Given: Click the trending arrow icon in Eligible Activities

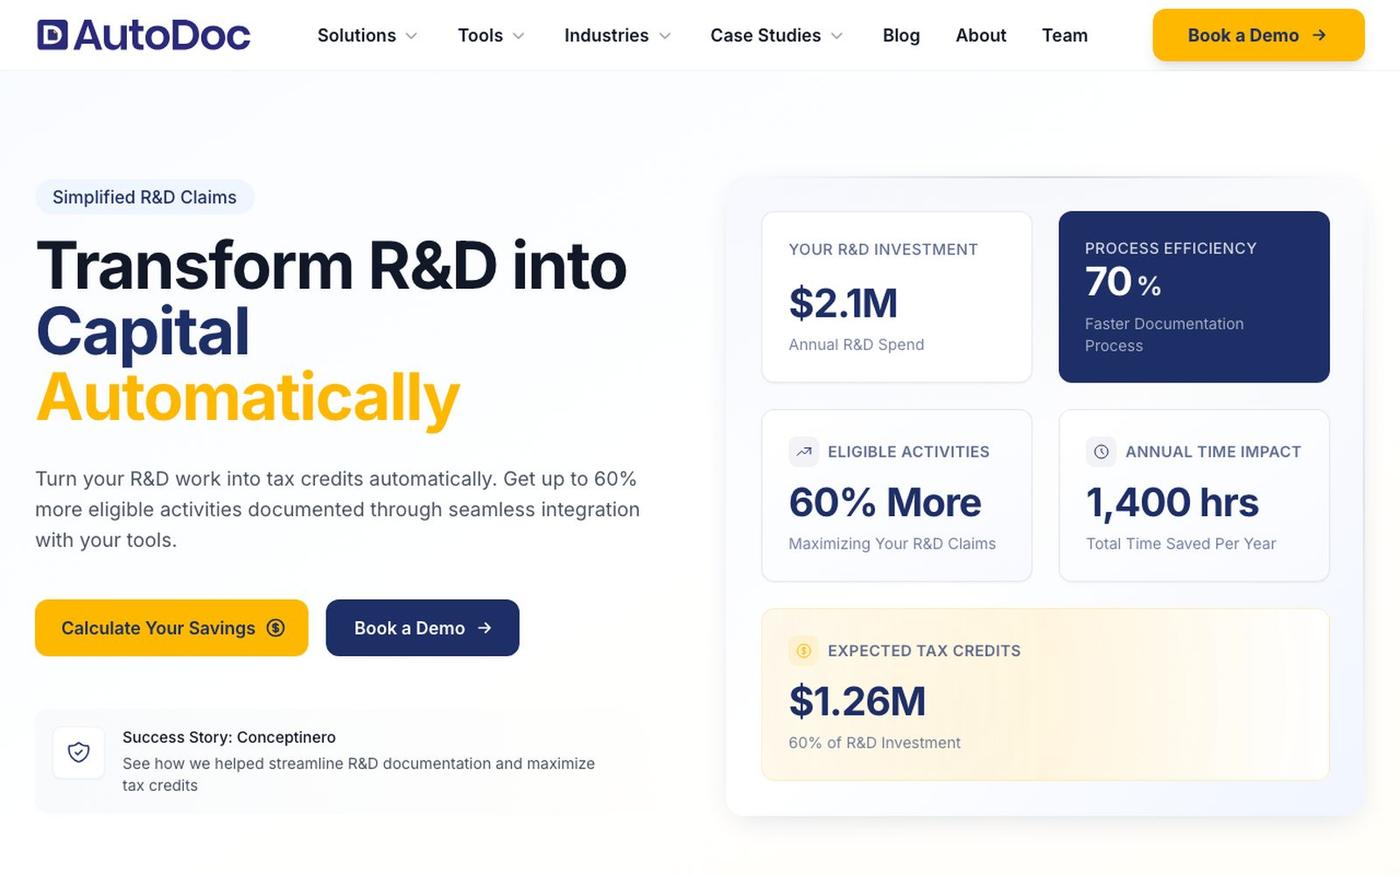Looking at the screenshot, I should click(x=804, y=452).
